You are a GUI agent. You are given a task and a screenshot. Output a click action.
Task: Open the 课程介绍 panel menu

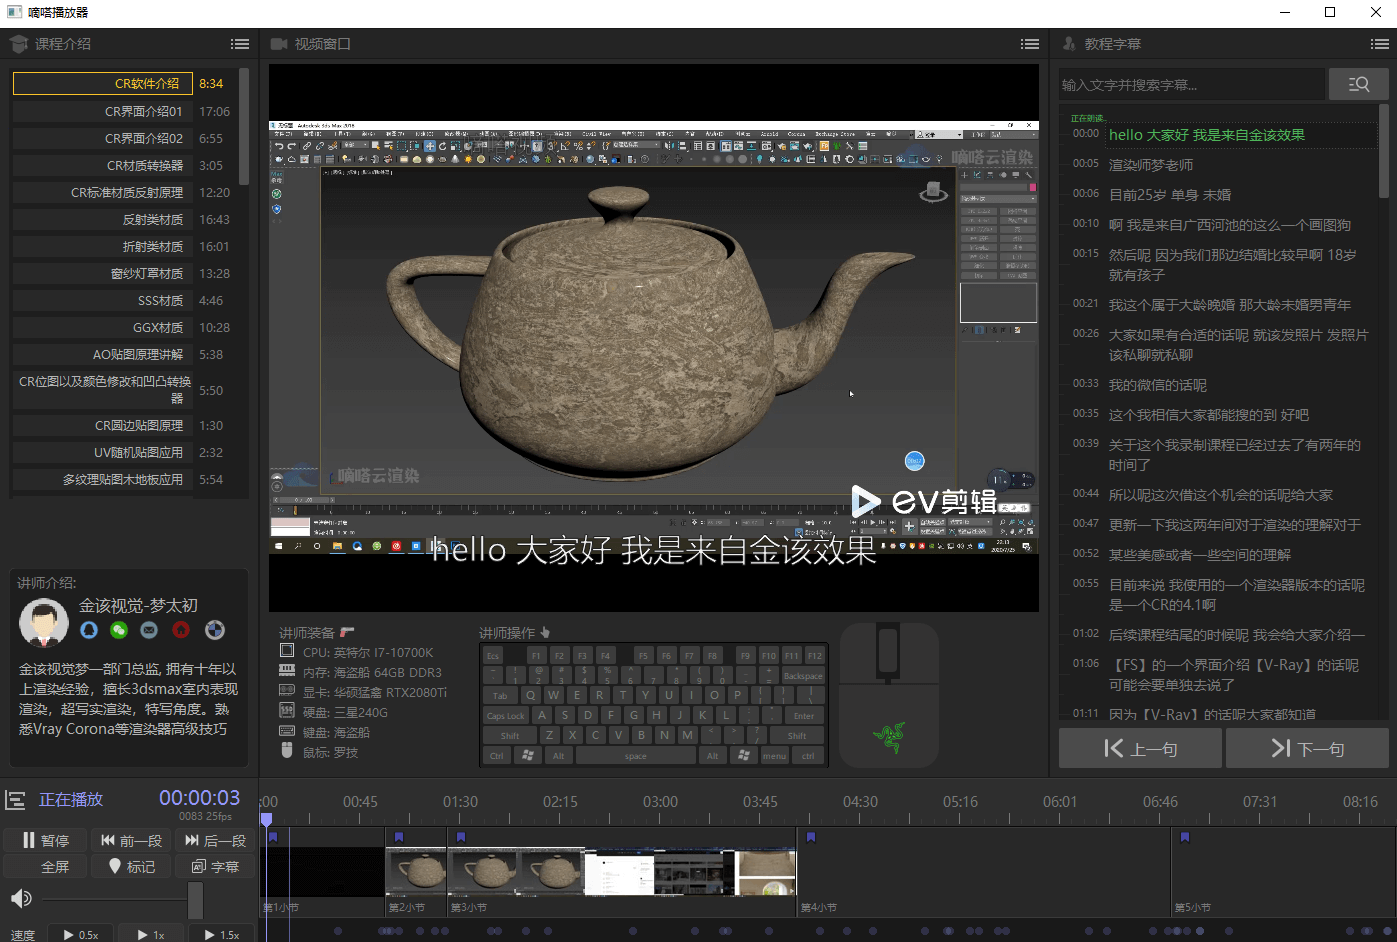(240, 44)
